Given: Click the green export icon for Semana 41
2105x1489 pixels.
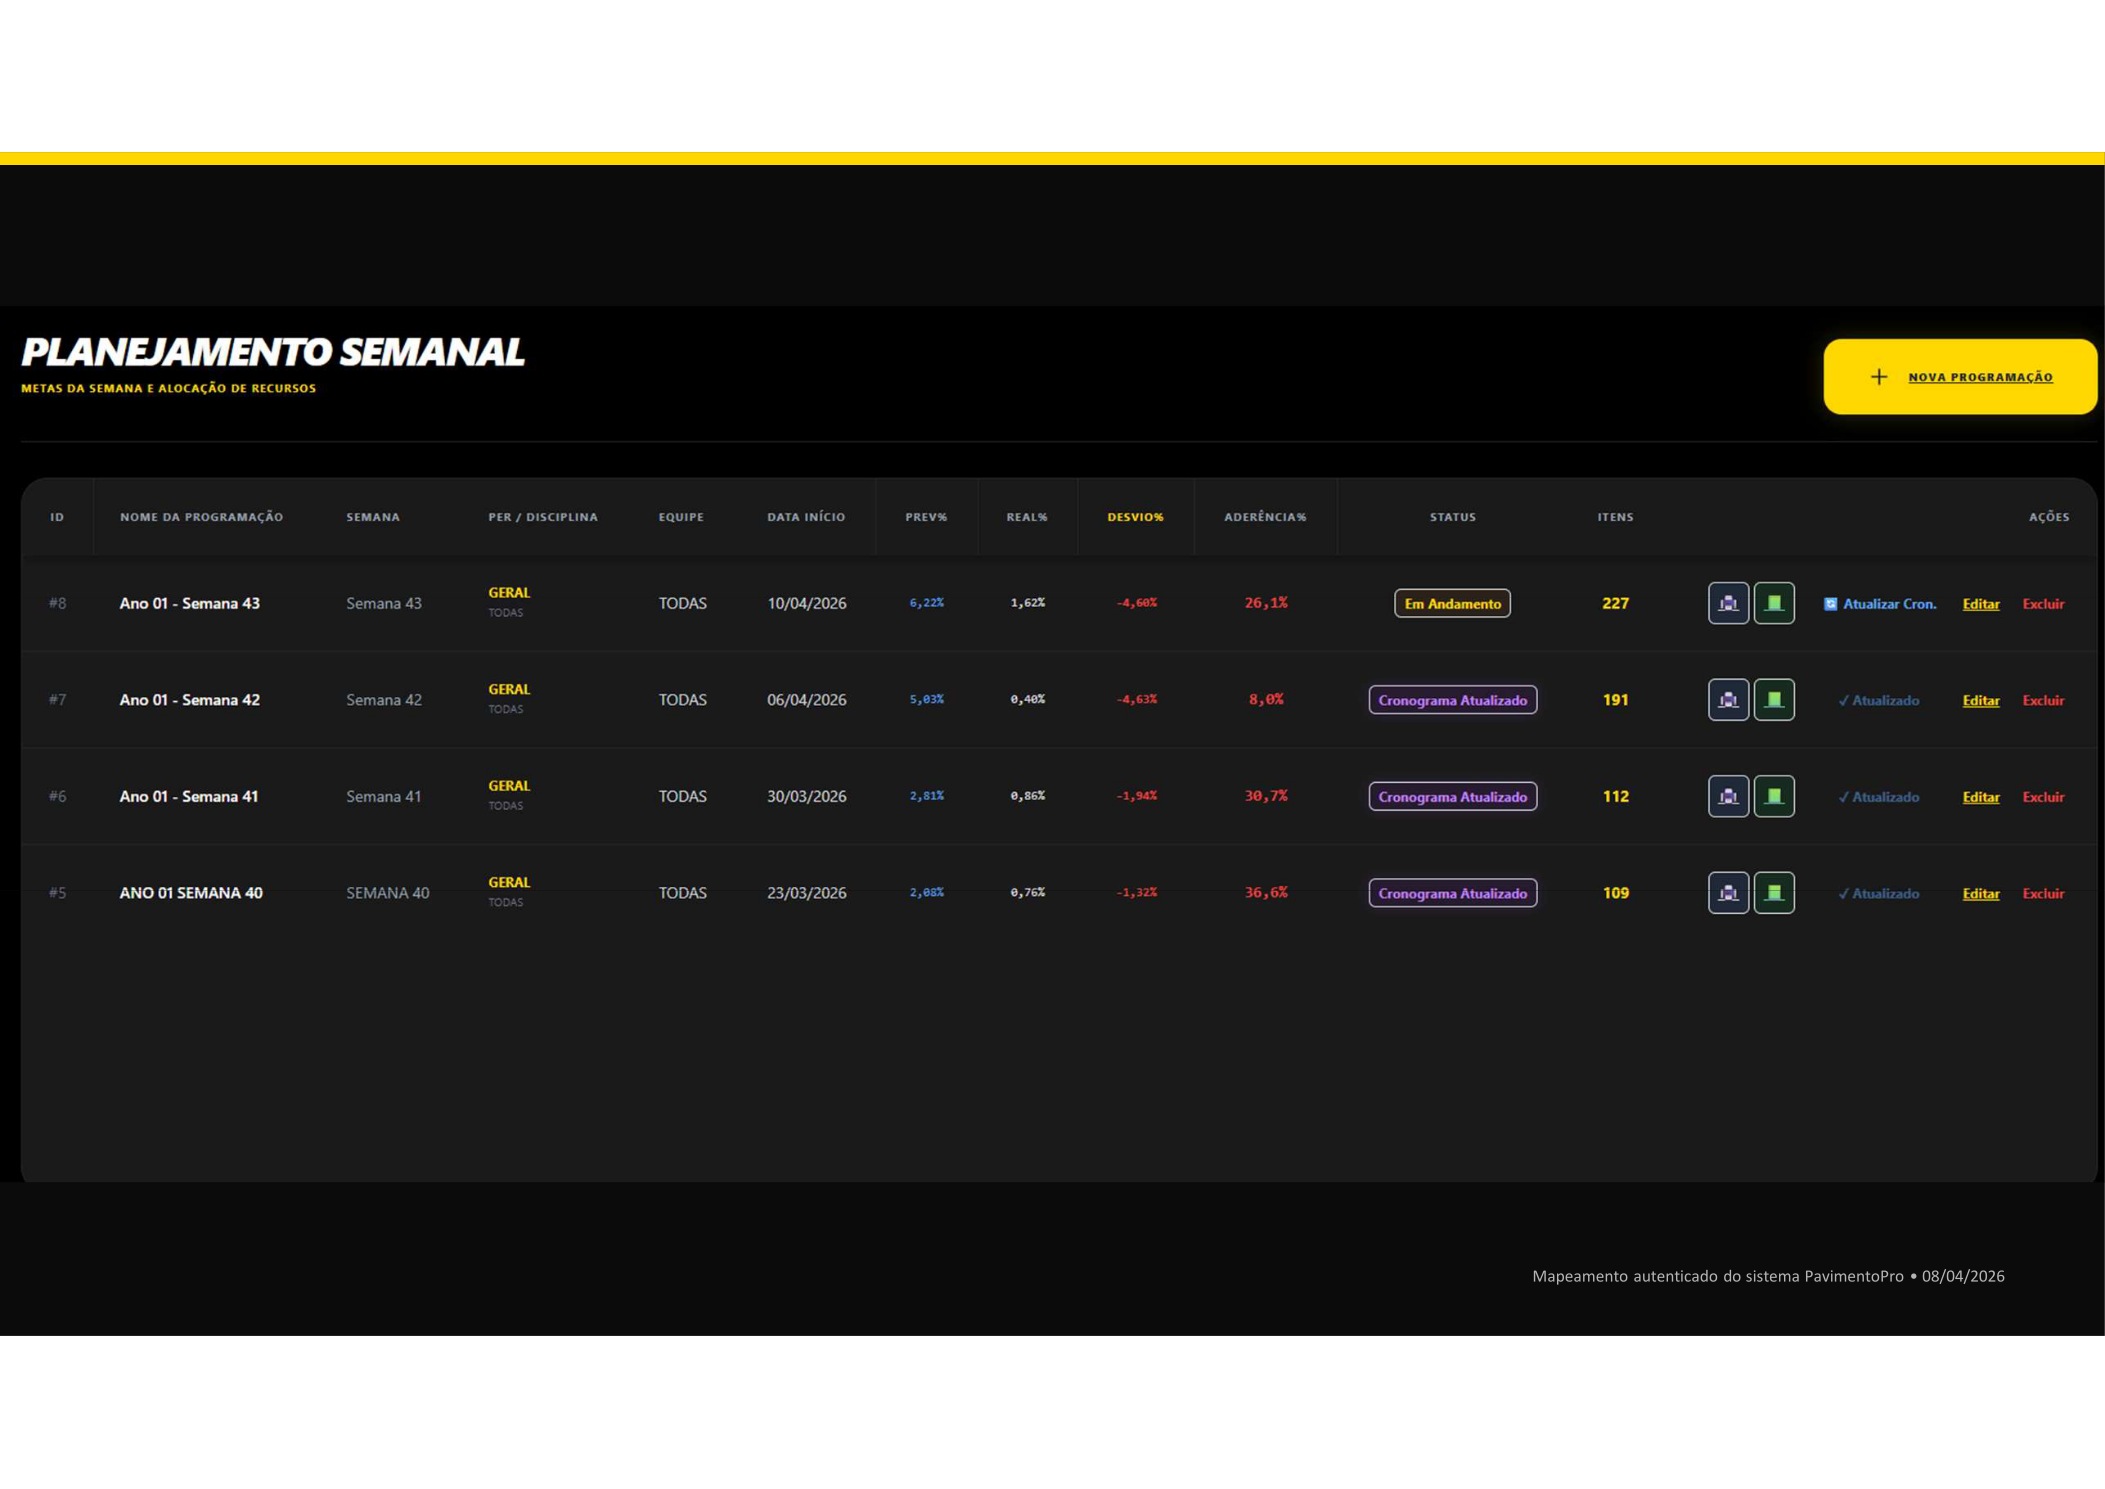Looking at the screenshot, I should pos(1774,796).
